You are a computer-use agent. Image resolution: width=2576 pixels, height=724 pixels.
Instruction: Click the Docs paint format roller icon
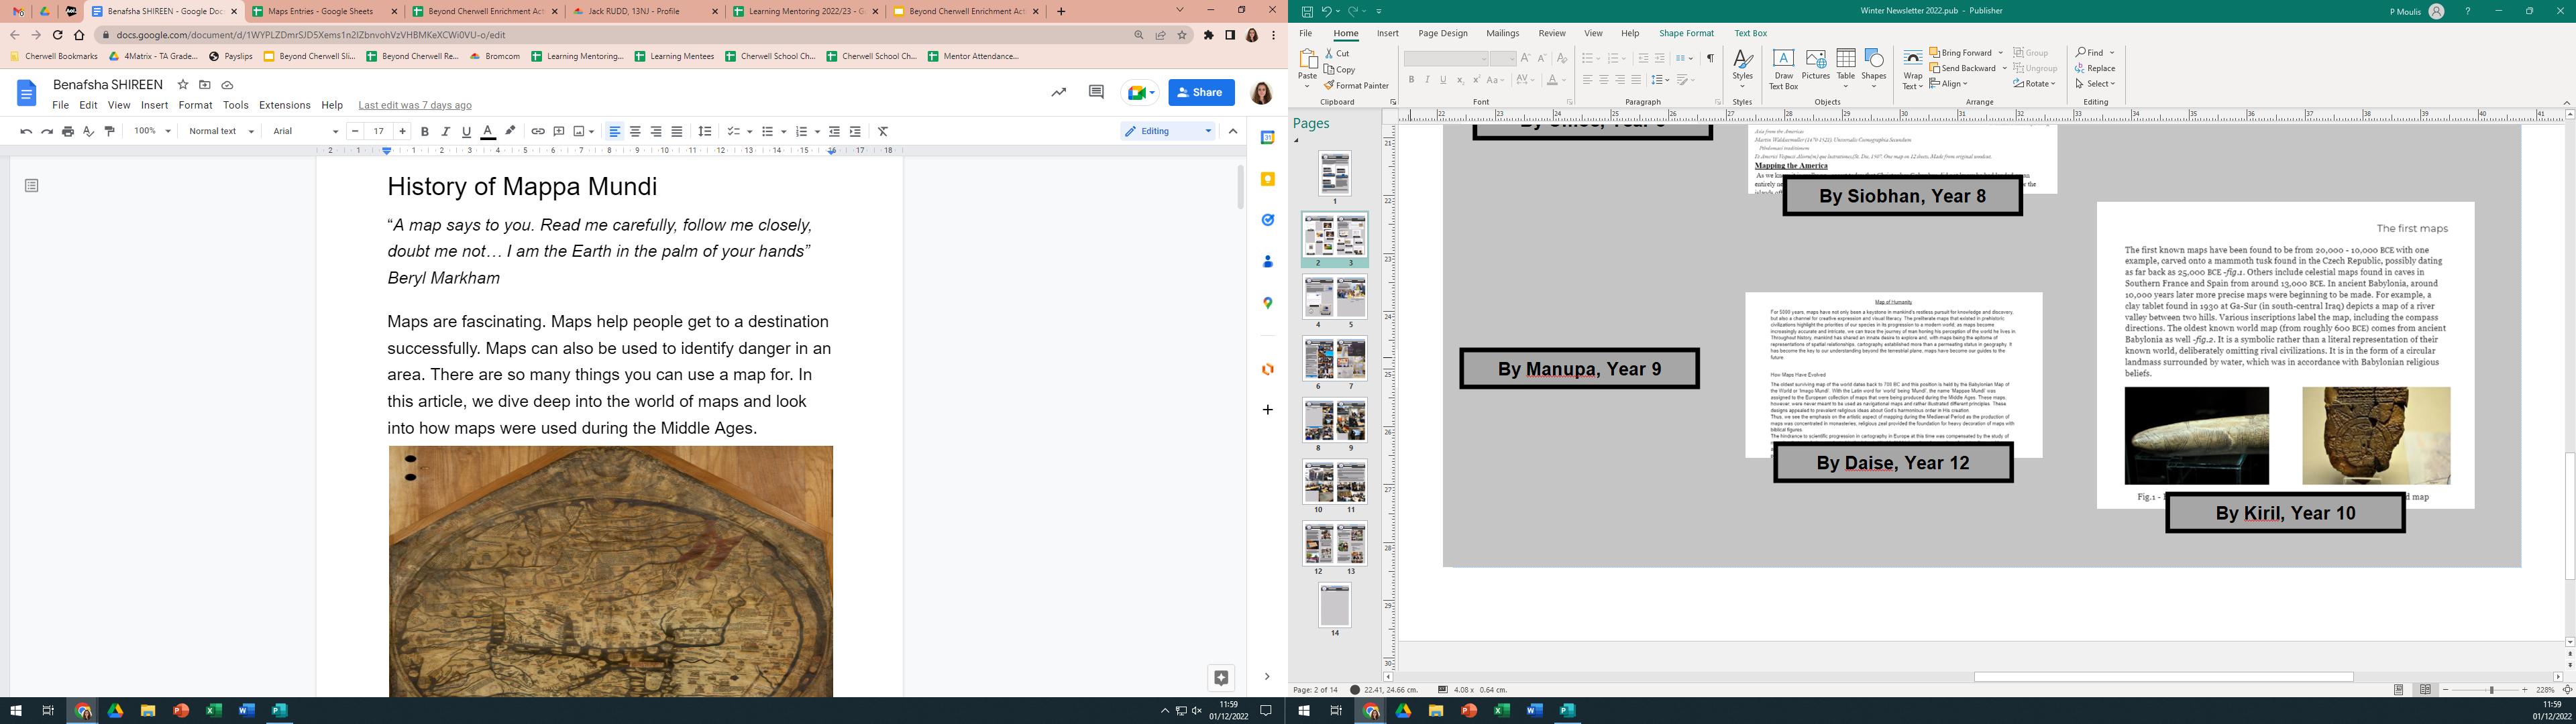tap(110, 131)
